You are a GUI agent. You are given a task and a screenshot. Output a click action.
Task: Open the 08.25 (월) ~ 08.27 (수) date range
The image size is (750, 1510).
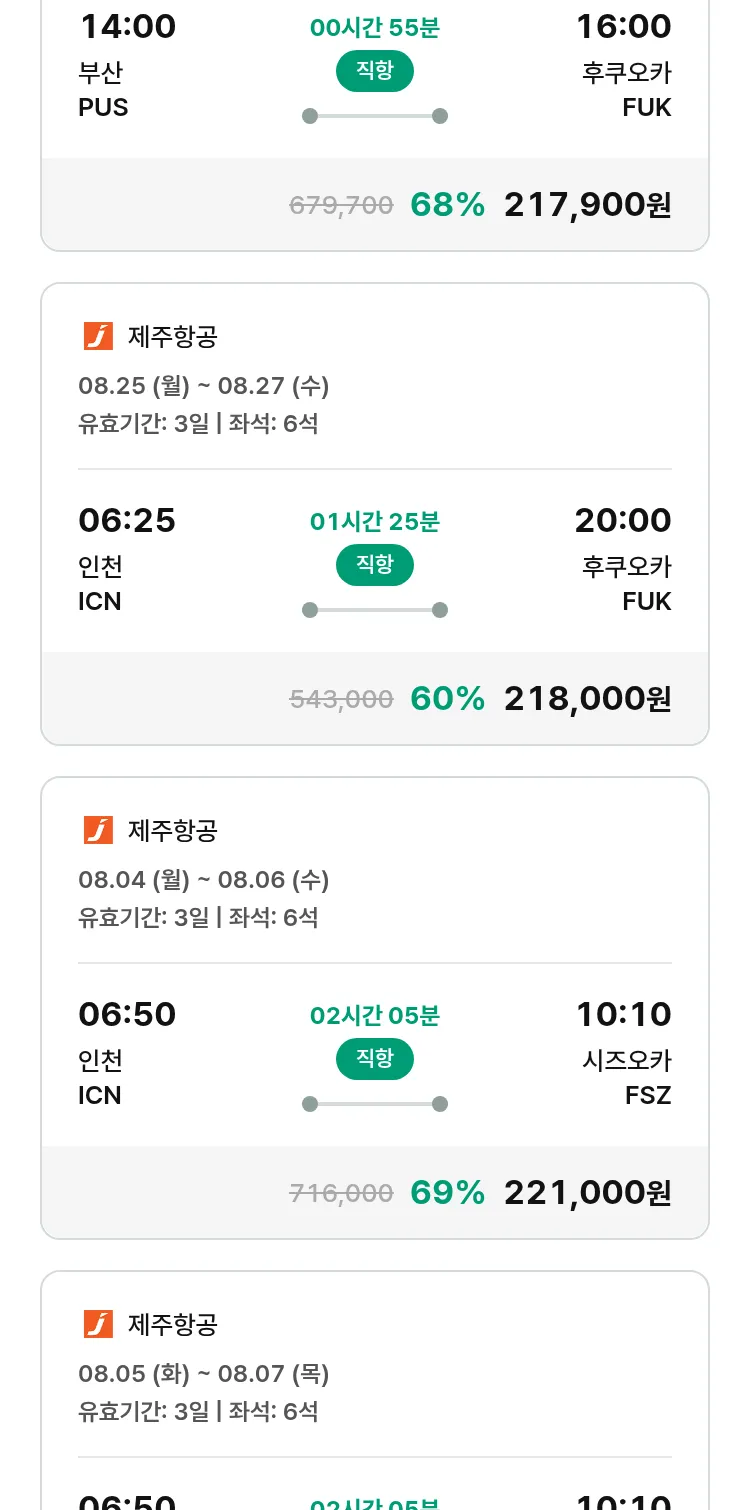pyautogui.click(x=204, y=386)
